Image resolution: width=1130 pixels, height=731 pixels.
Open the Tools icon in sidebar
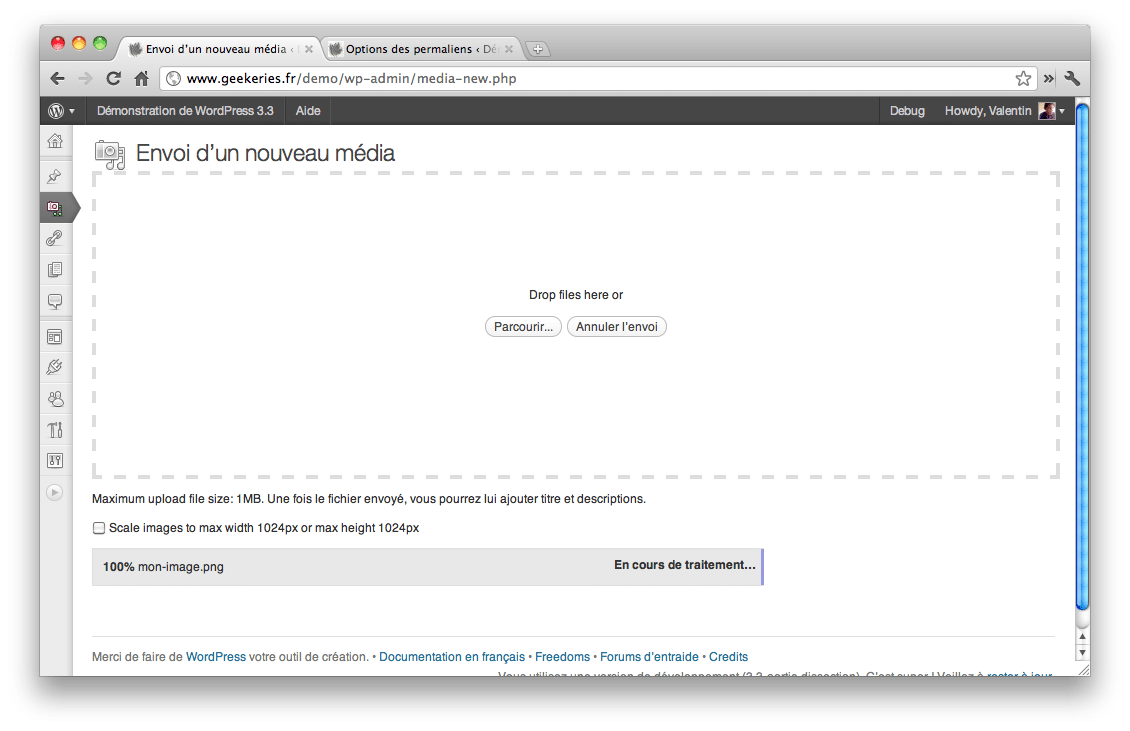tap(55, 430)
